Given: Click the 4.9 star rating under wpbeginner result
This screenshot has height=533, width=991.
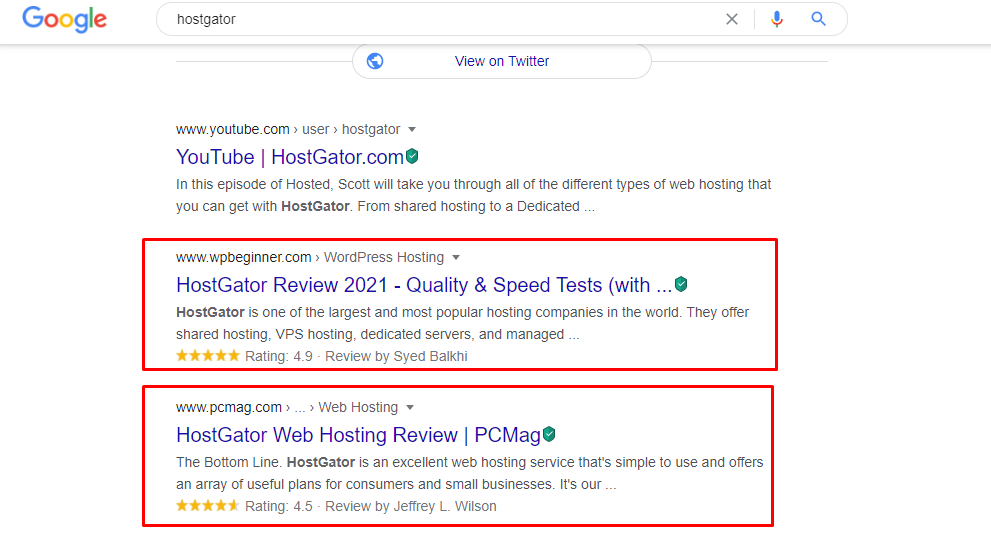Looking at the screenshot, I should (x=208, y=356).
